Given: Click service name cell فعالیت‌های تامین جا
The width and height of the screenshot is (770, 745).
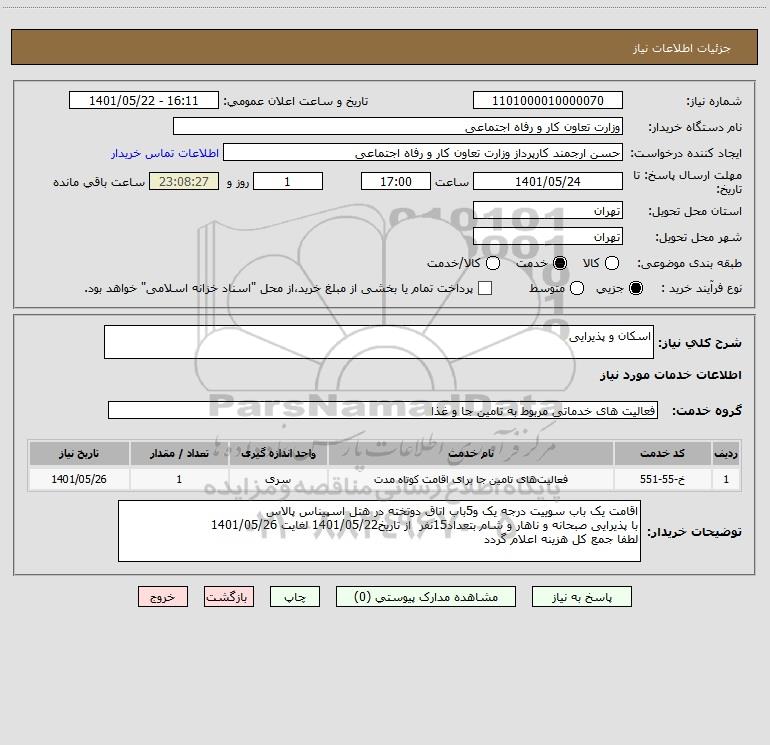Looking at the screenshot, I should (471, 479).
